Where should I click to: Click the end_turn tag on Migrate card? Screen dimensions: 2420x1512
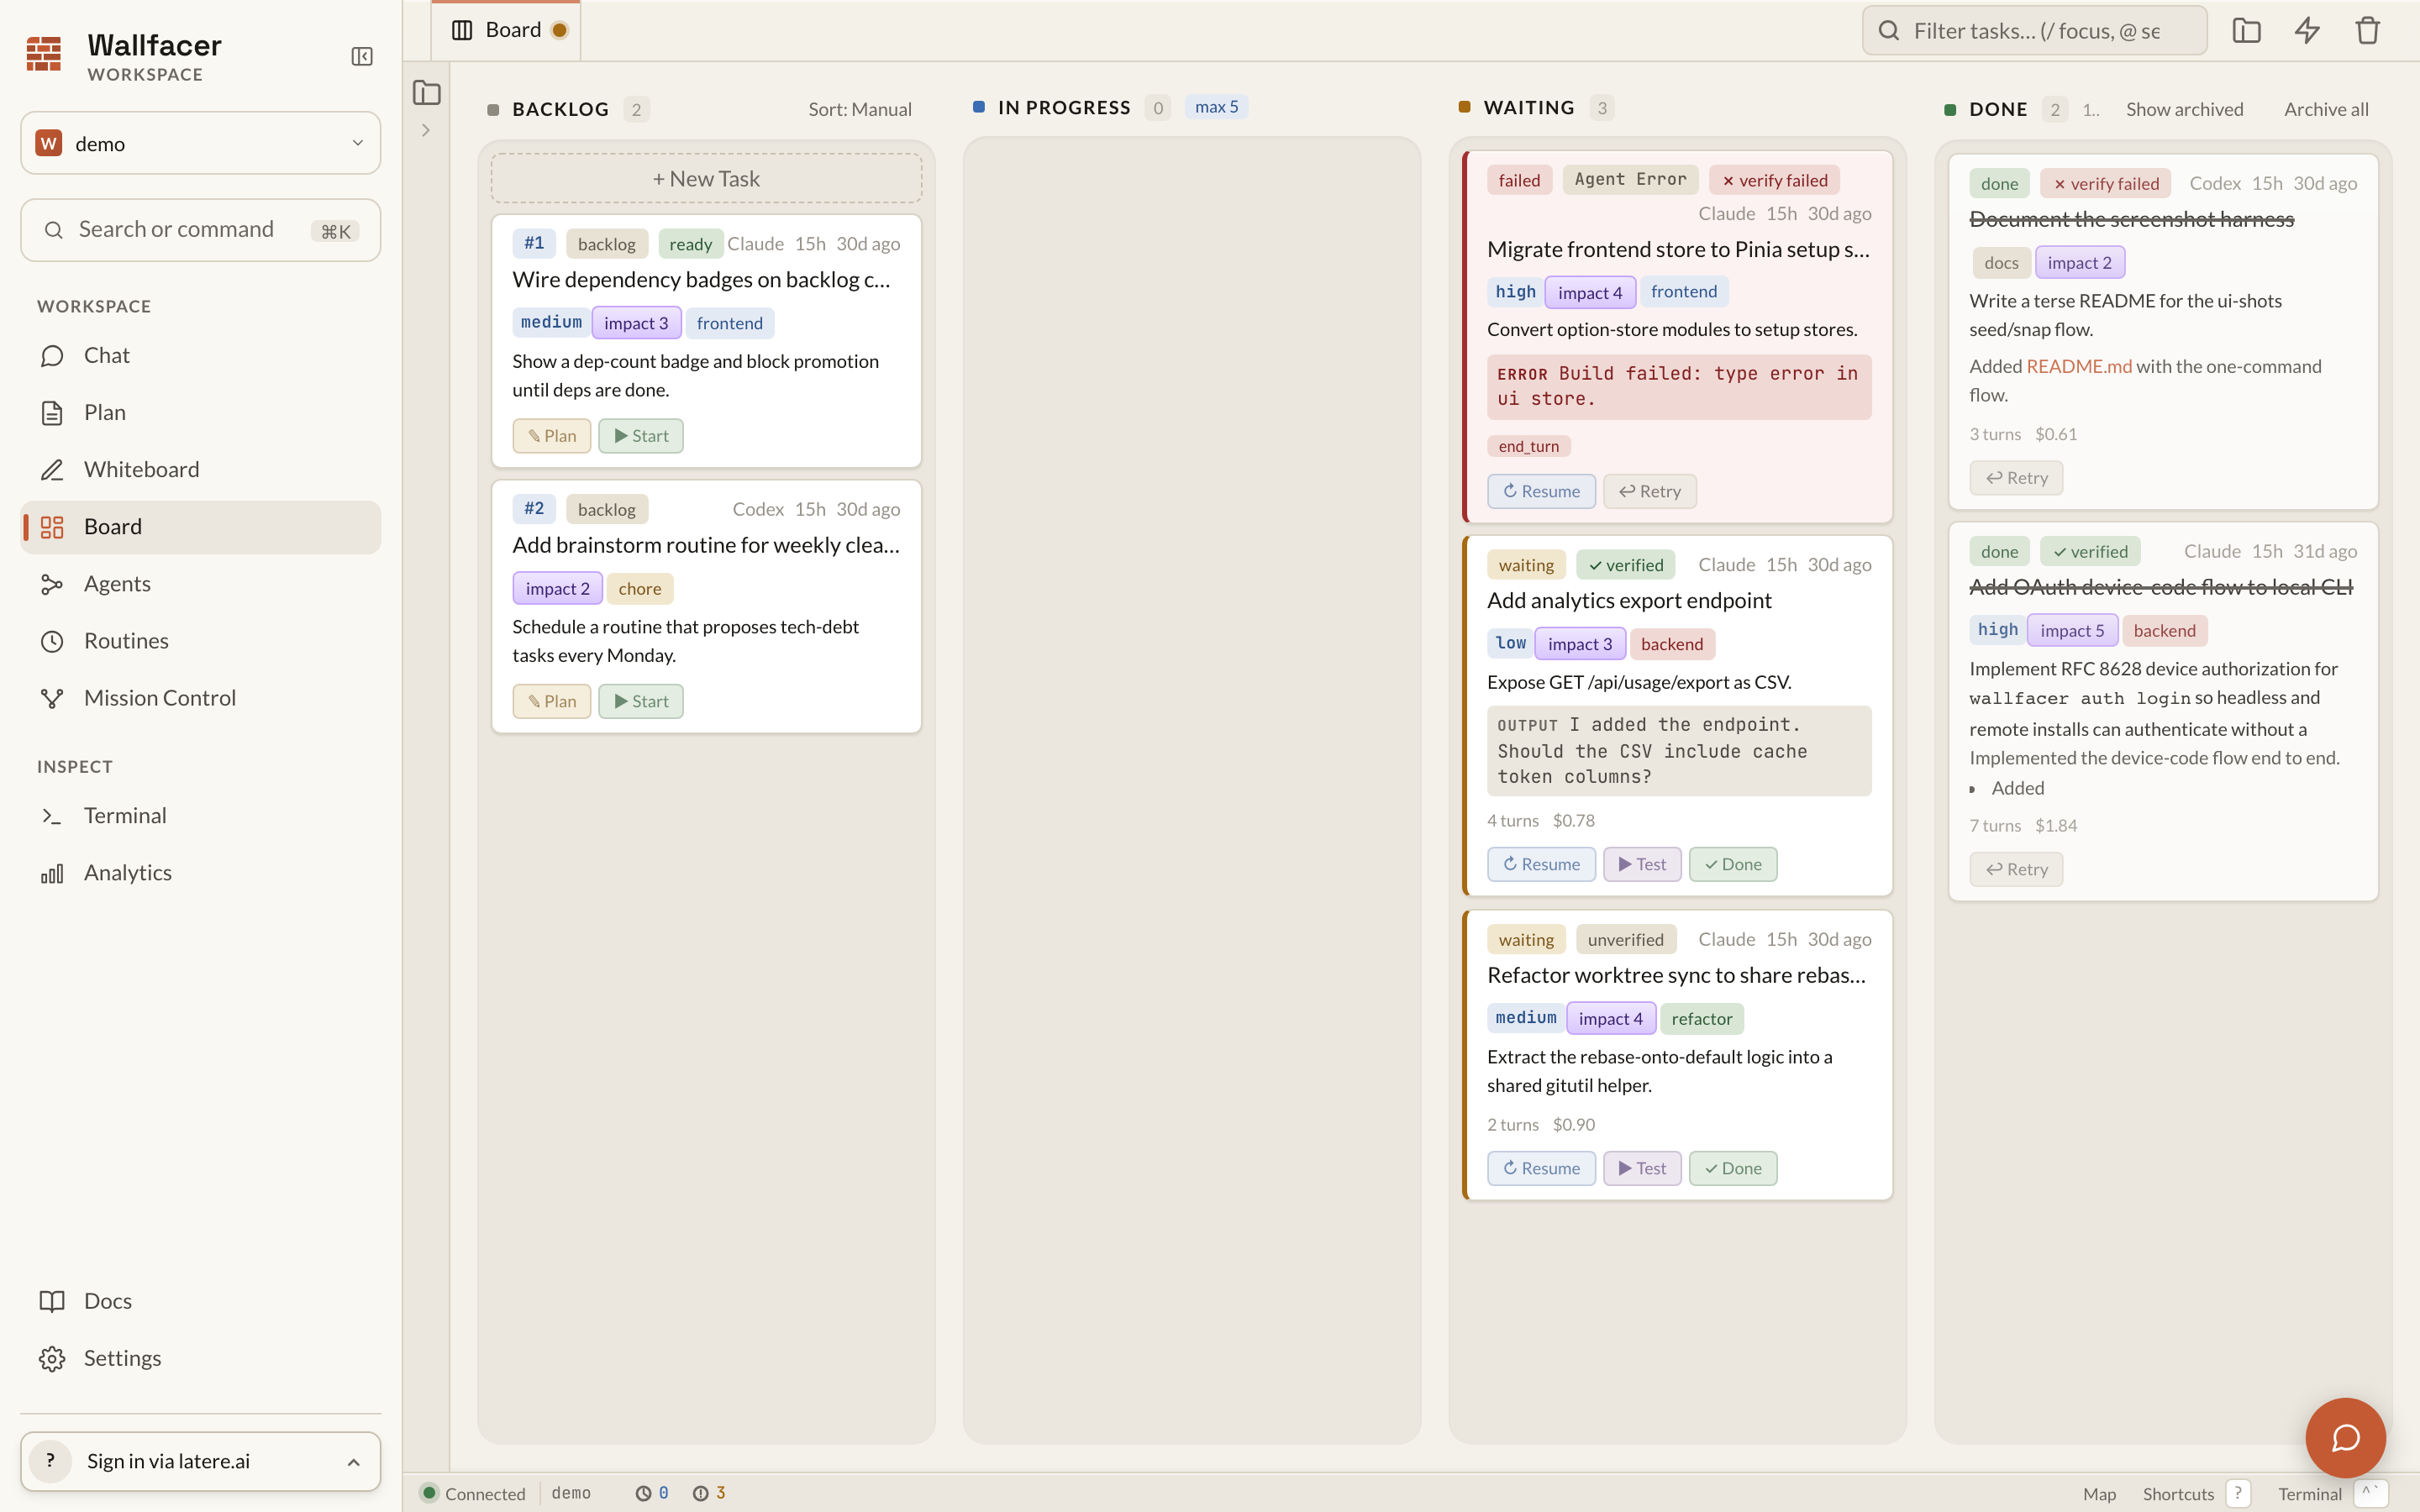click(1528, 446)
